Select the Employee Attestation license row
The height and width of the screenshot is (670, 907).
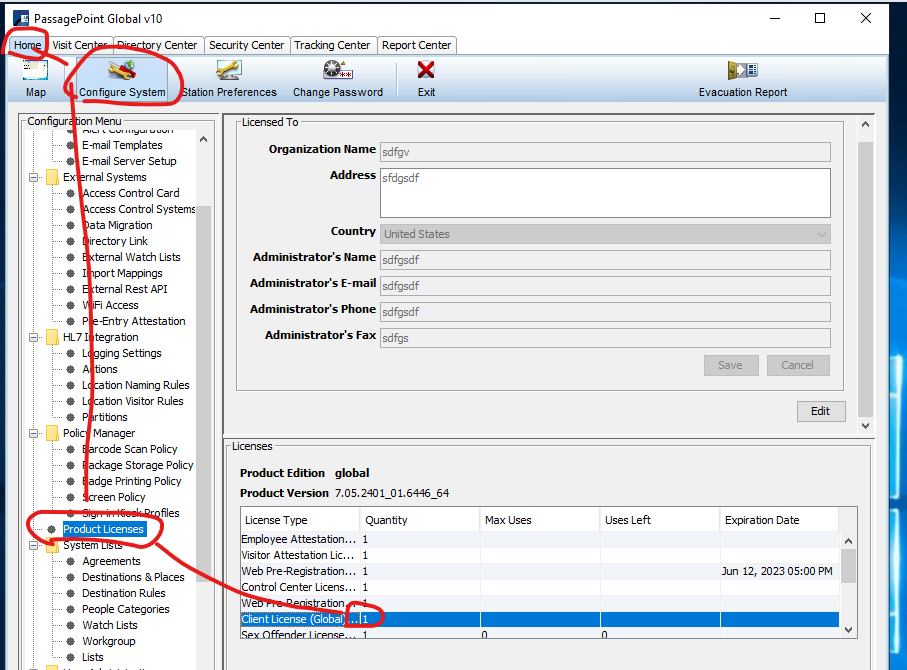tap(540, 539)
